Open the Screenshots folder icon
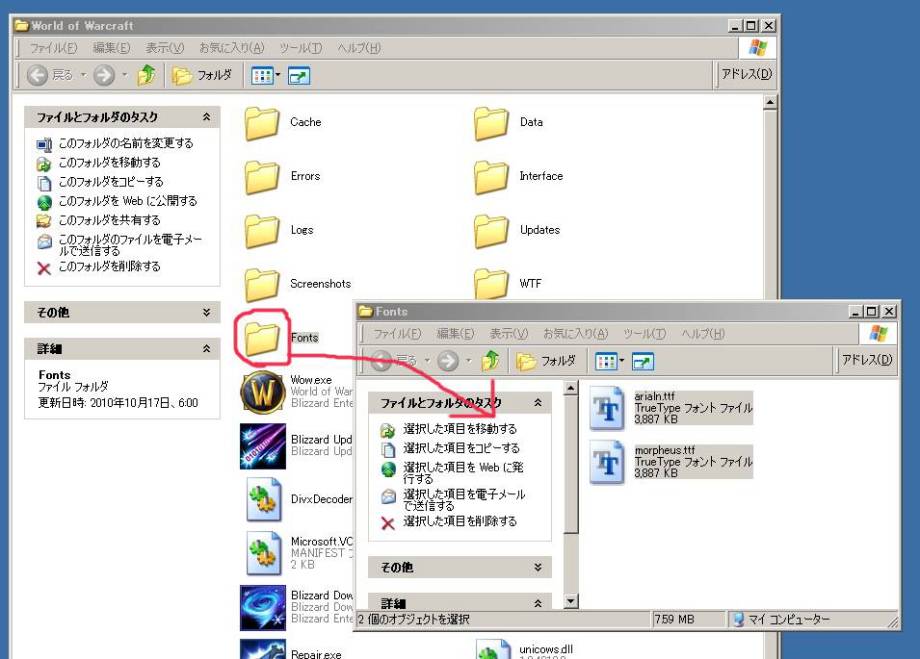 [262, 284]
